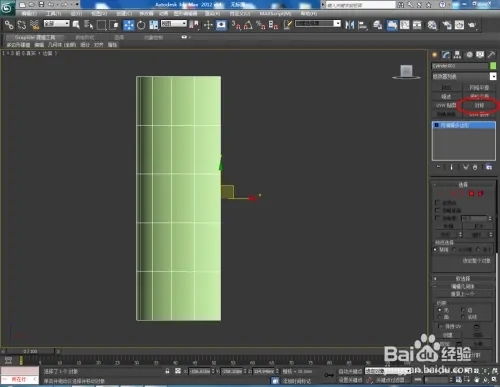Click the Select and Manipulate crosshair icon
This screenshot has width=500, height=387.
(208, 25)
